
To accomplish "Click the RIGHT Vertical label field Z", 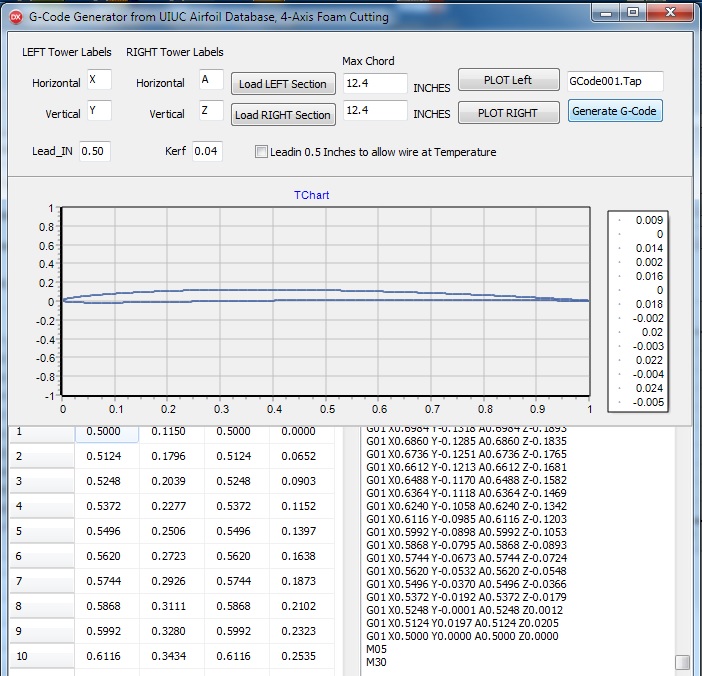I will coord(210,111).
